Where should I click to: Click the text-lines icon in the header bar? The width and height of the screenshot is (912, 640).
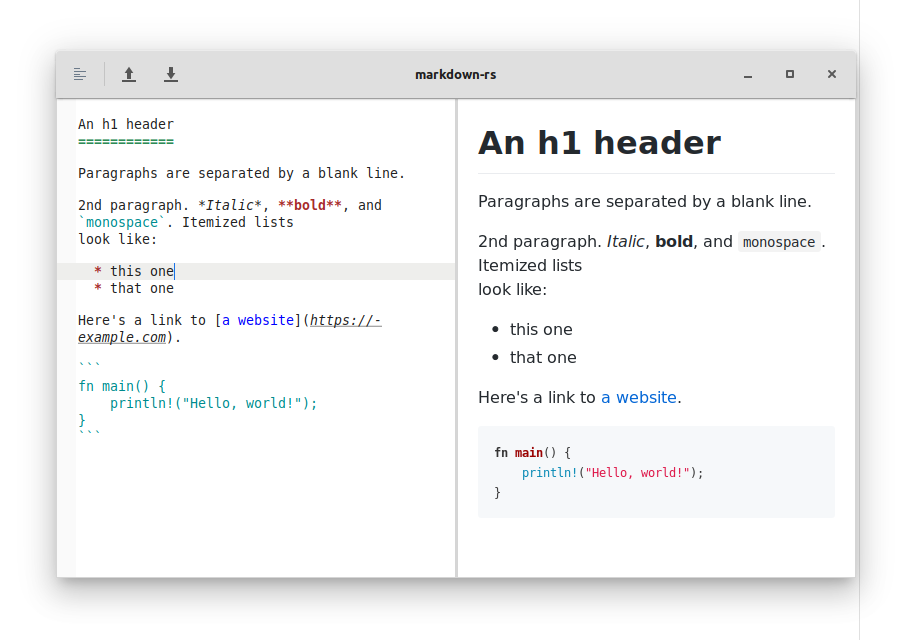click(x=80, y=74)
